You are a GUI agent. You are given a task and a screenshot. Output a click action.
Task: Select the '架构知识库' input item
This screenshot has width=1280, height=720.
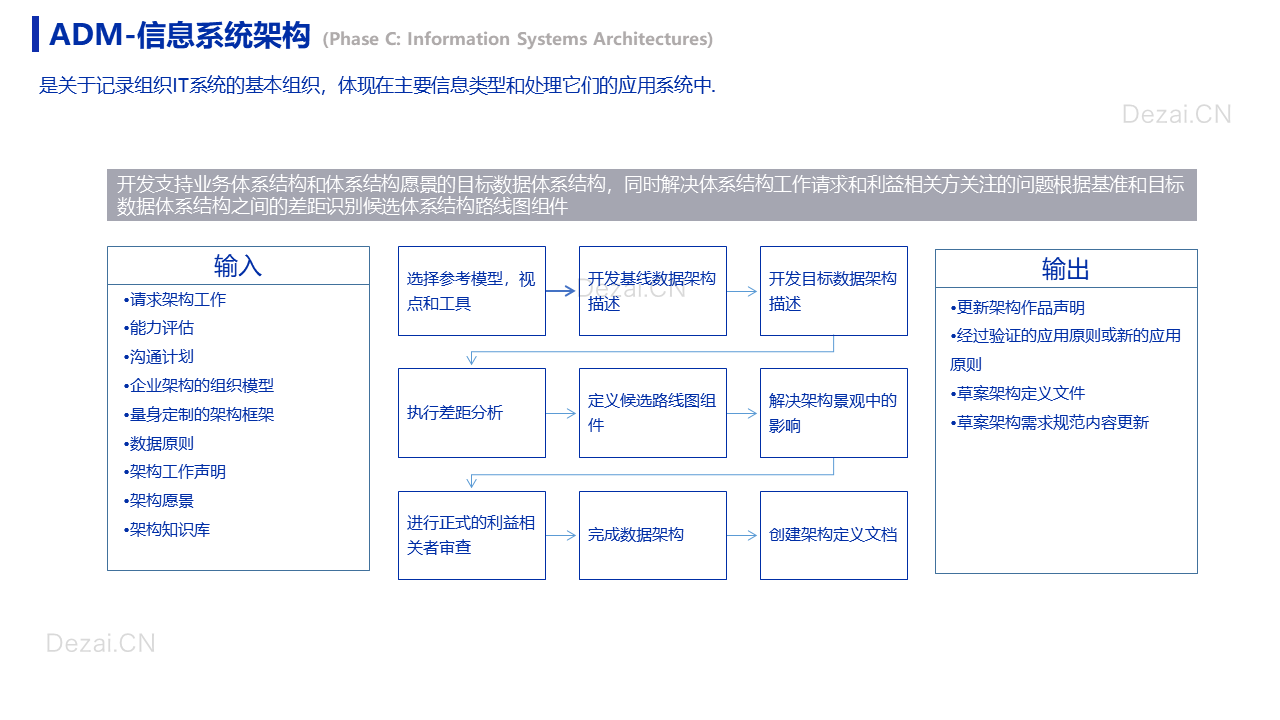[x=167, y=530]
